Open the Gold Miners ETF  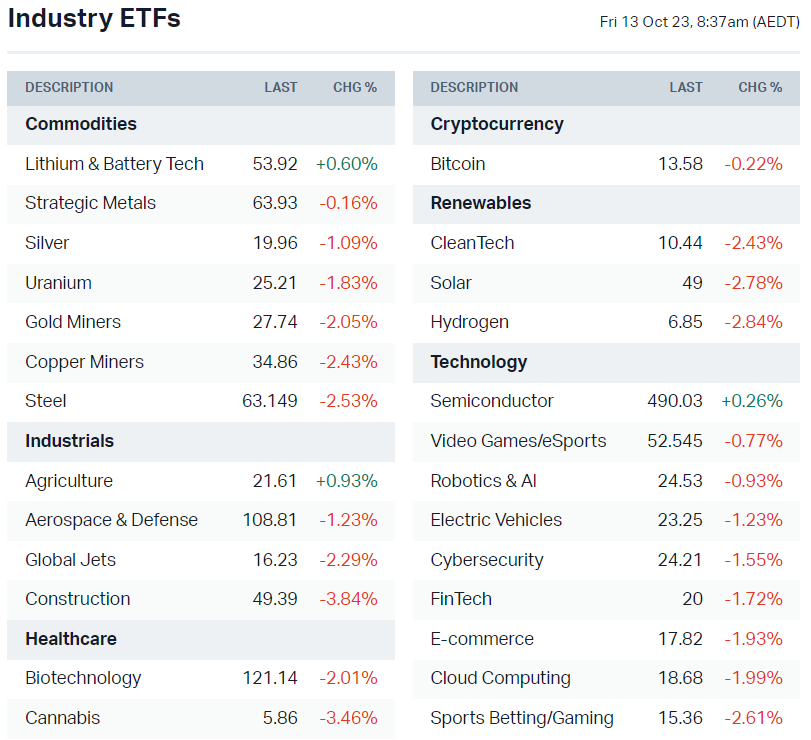73,322
